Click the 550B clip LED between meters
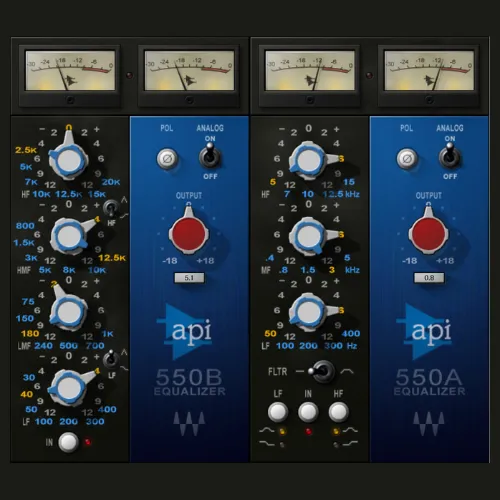This screenshot has width=500, height=500. point(129,75)
